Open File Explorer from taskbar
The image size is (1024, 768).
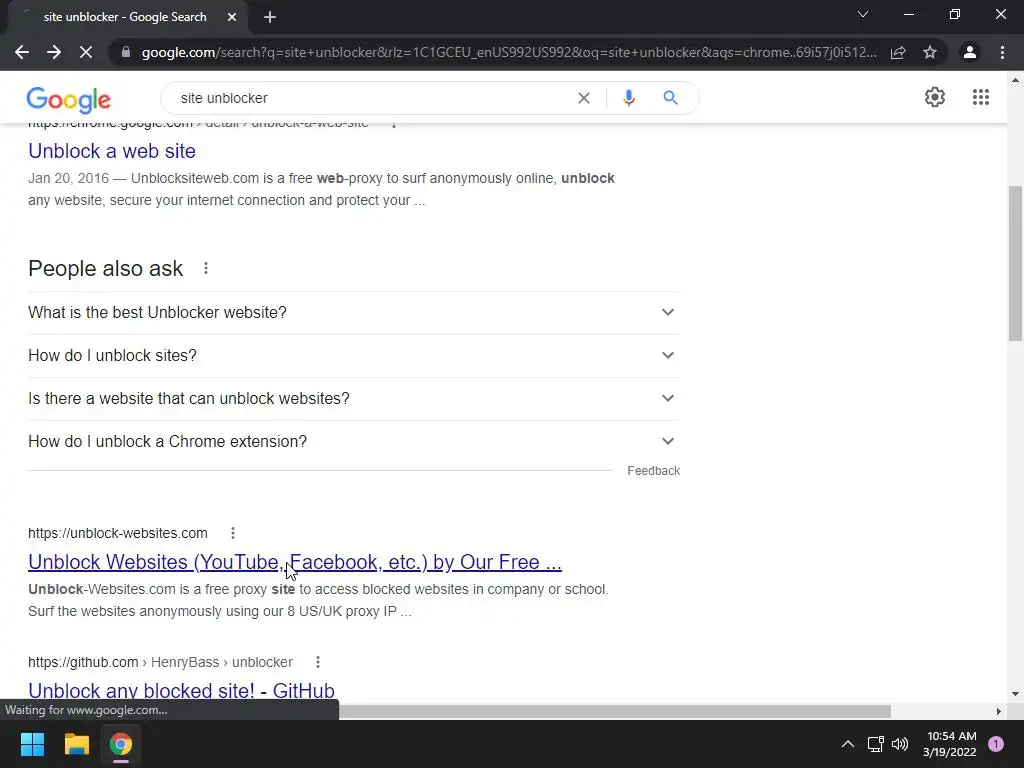[76, 744]
